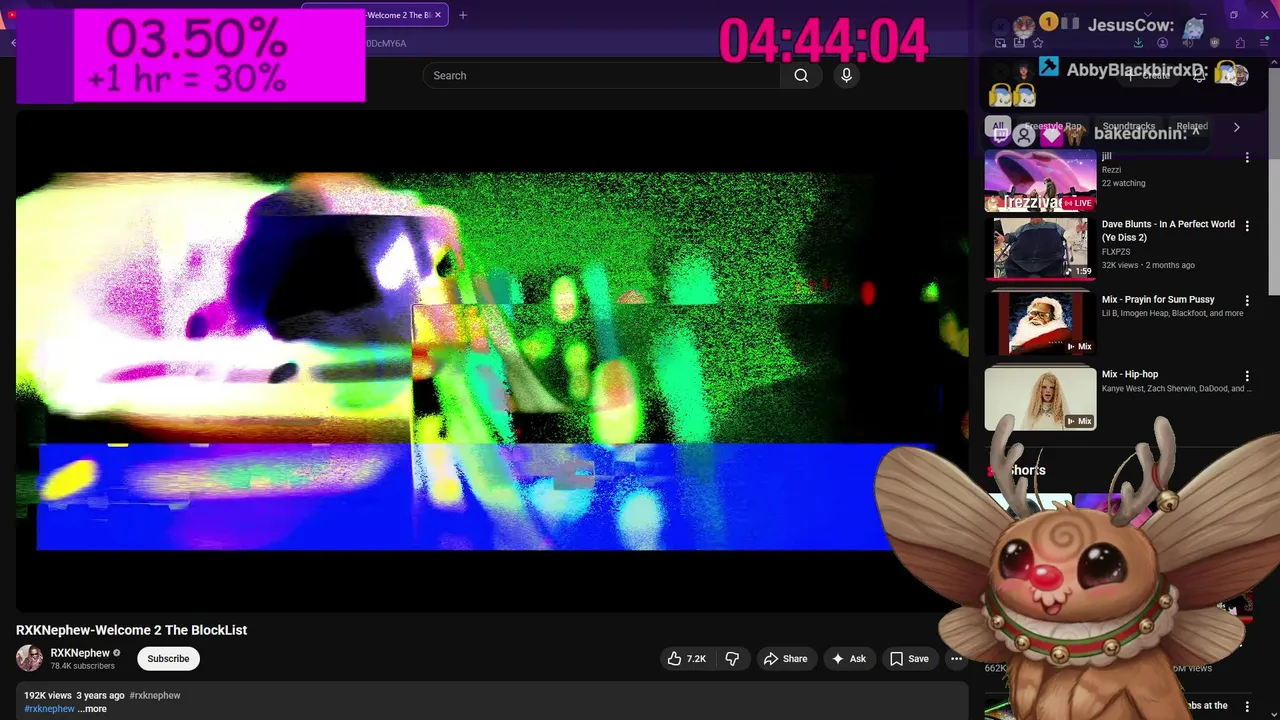Open RXKNephew channel avatar
This screenshot has height=720, width=1280.
click(29, 658)
